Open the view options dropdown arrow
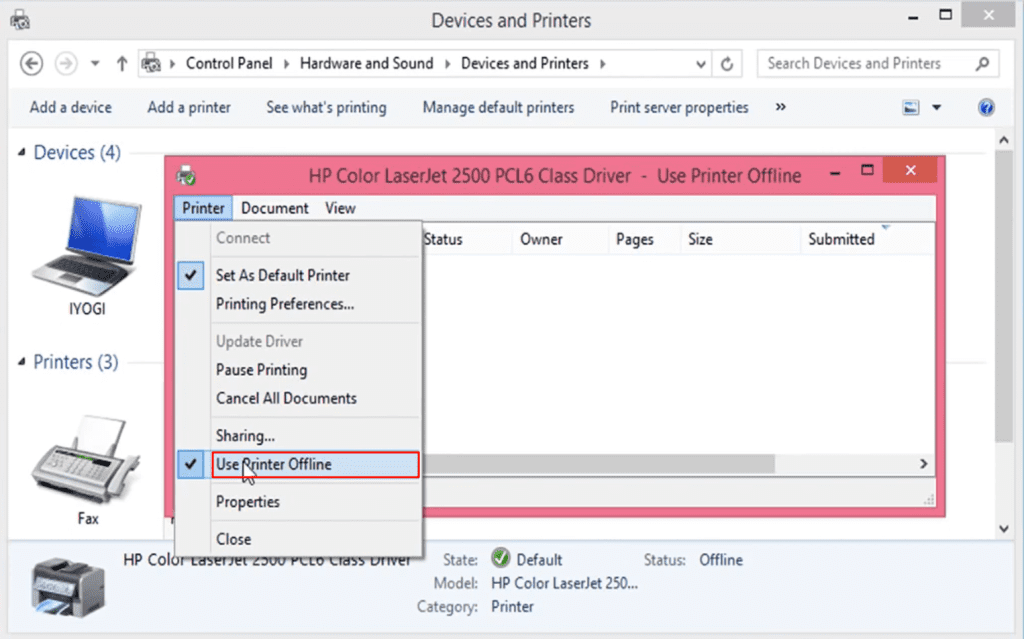 [x=936, y=107]
